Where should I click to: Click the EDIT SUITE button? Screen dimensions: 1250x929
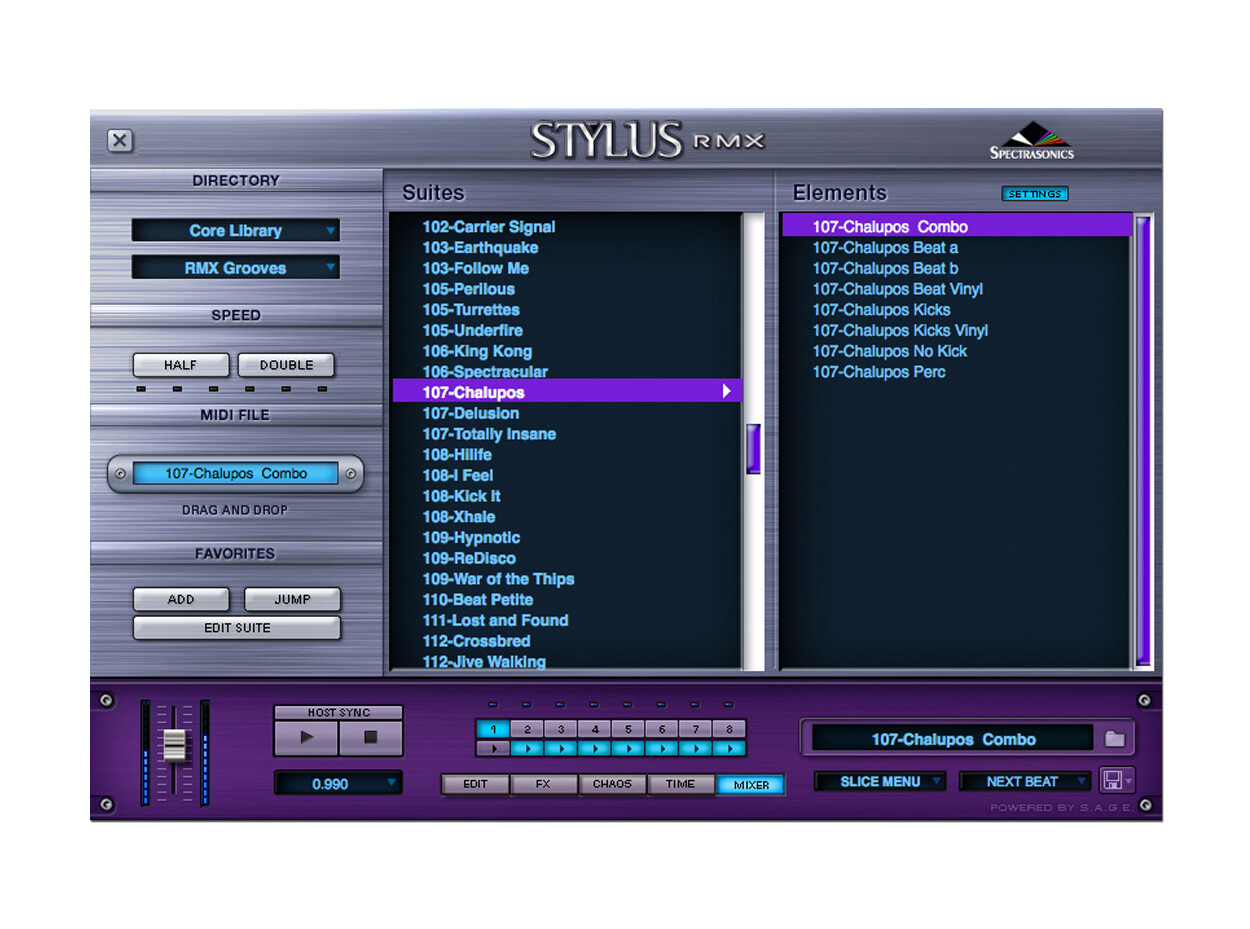tap(237, 628)
